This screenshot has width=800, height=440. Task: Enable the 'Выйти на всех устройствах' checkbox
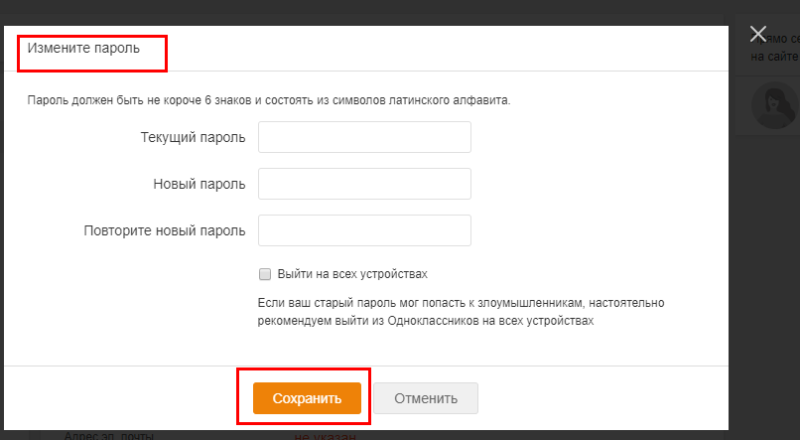pyautogui.click(x=265, y=274)
